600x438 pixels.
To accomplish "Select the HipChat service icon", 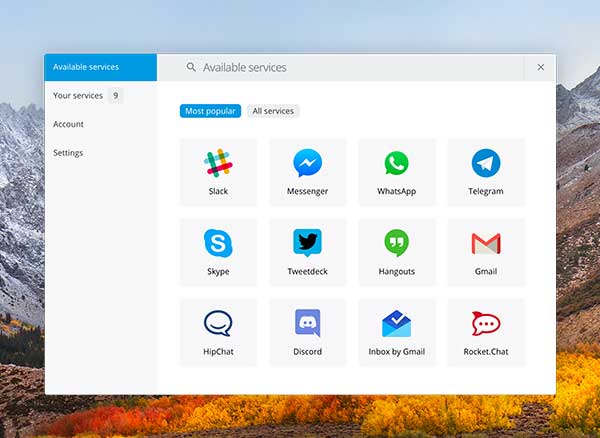I will tap(218, 323).
